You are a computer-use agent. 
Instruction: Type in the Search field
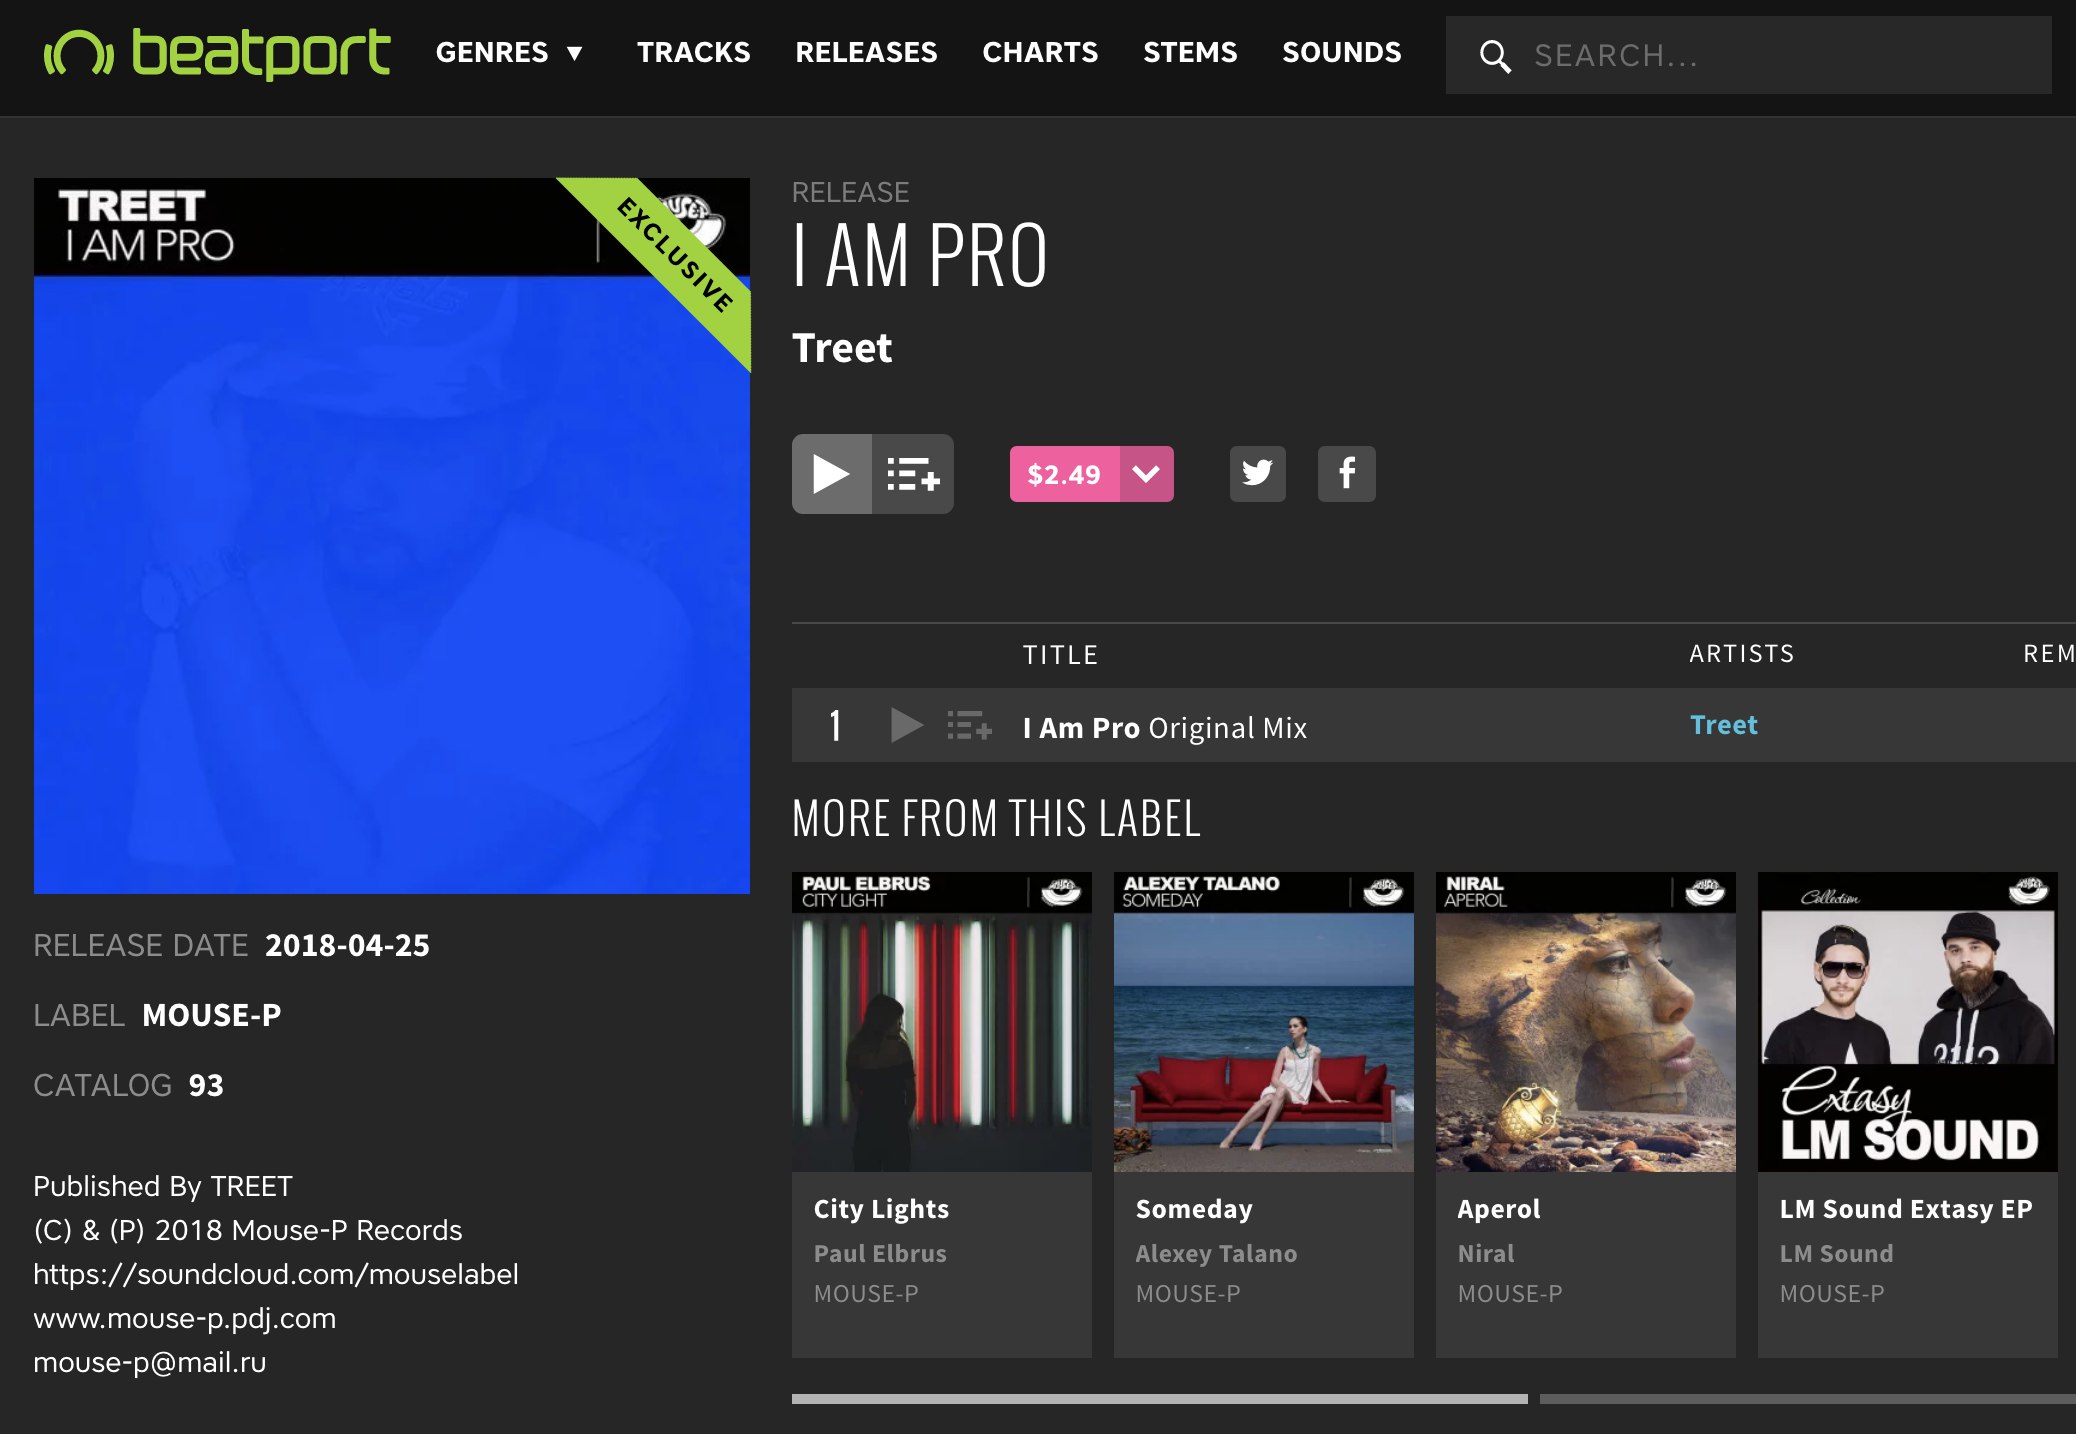(x=1780, y=56)
